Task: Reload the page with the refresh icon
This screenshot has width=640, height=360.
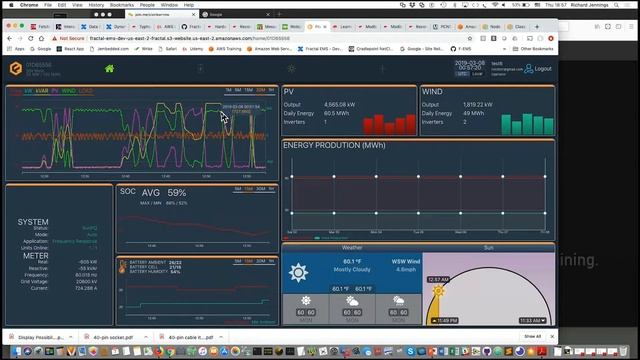Action: (31, 38)
